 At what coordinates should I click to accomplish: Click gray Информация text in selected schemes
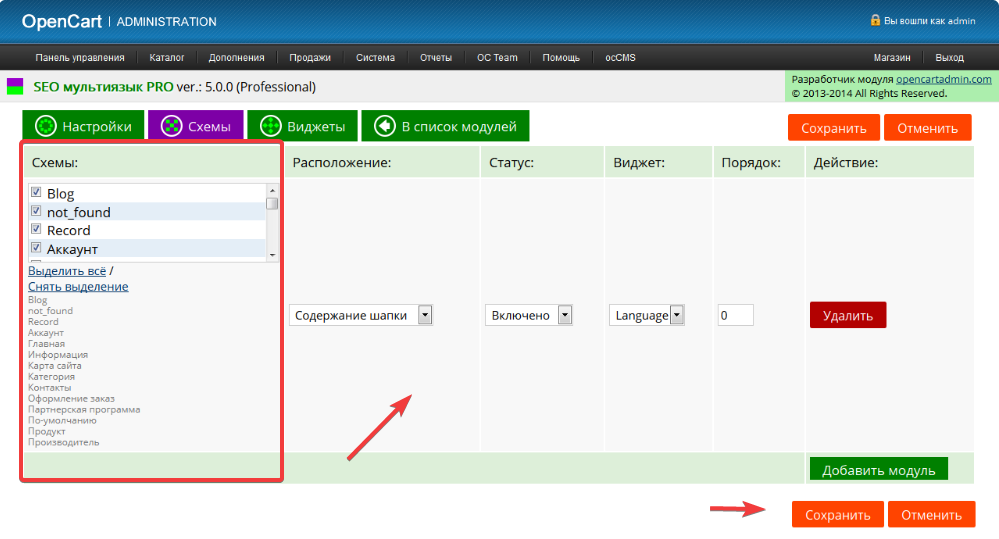[x=57, y=354]
